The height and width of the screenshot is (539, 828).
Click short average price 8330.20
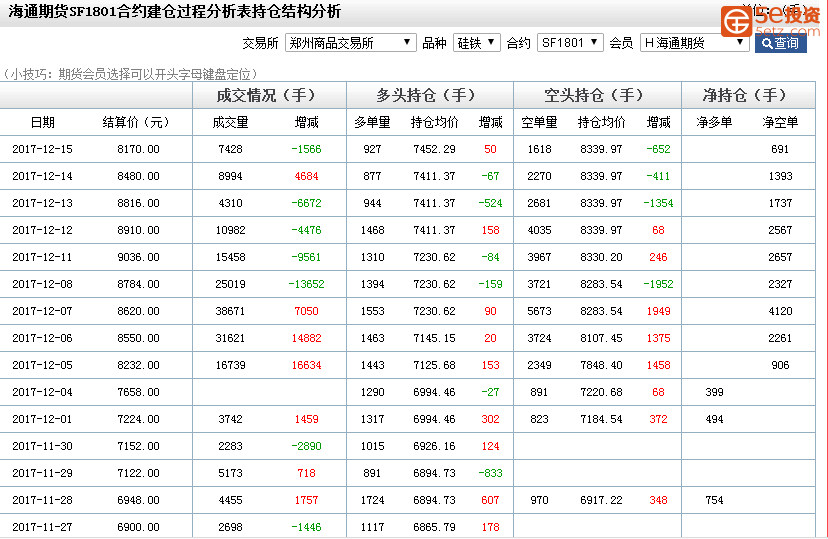click(x=601, y=257)
